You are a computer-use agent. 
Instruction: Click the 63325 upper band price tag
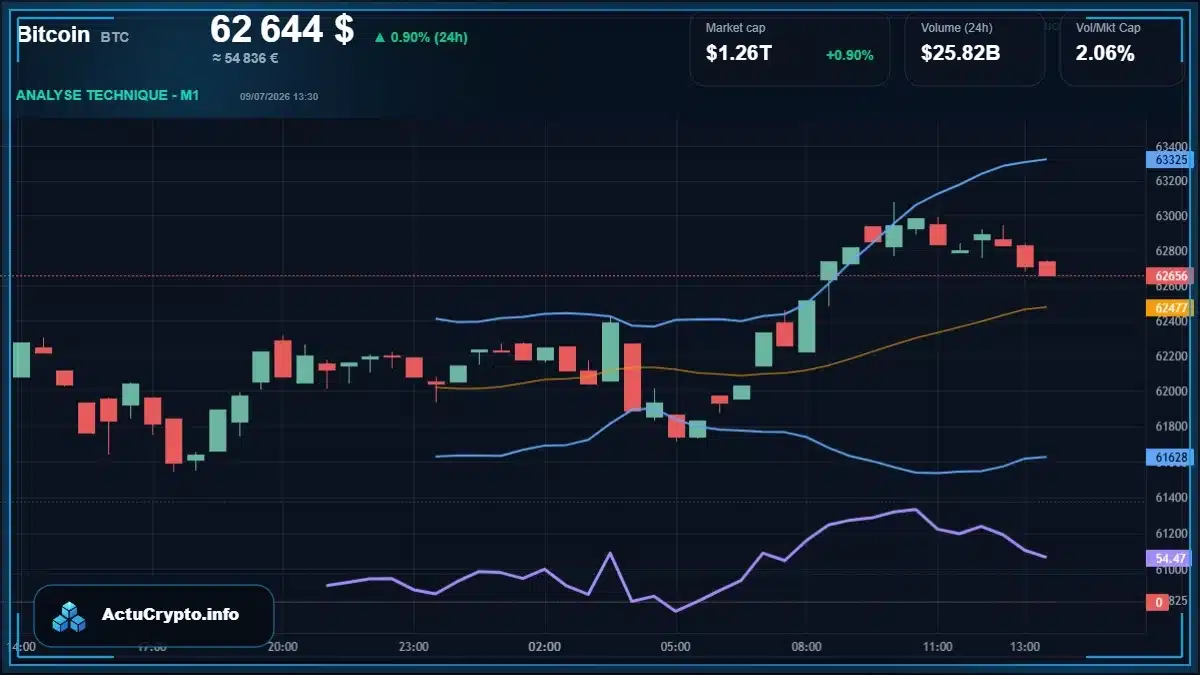click(x=1170, y=160)
